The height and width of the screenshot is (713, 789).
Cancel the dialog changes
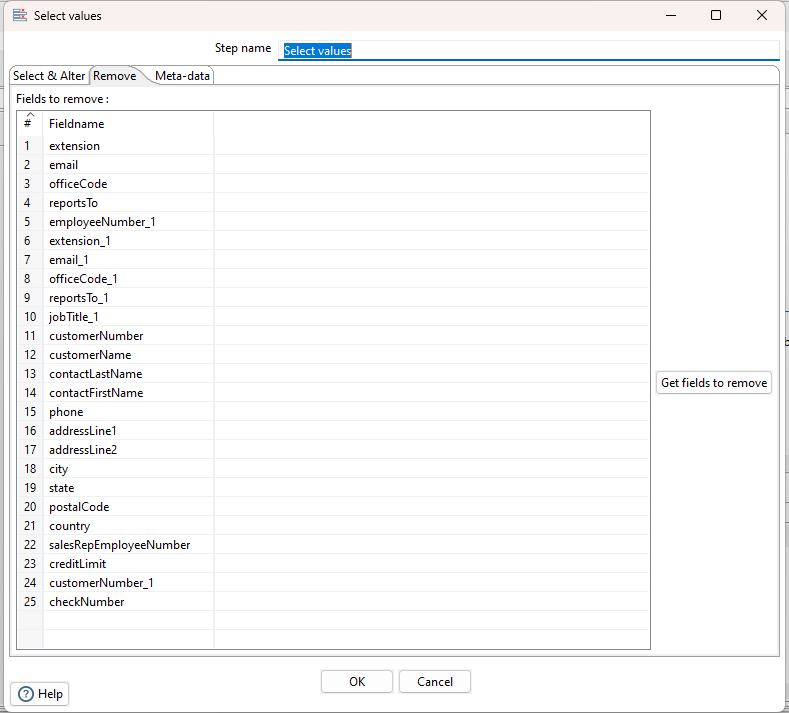[x=434, y=681]
